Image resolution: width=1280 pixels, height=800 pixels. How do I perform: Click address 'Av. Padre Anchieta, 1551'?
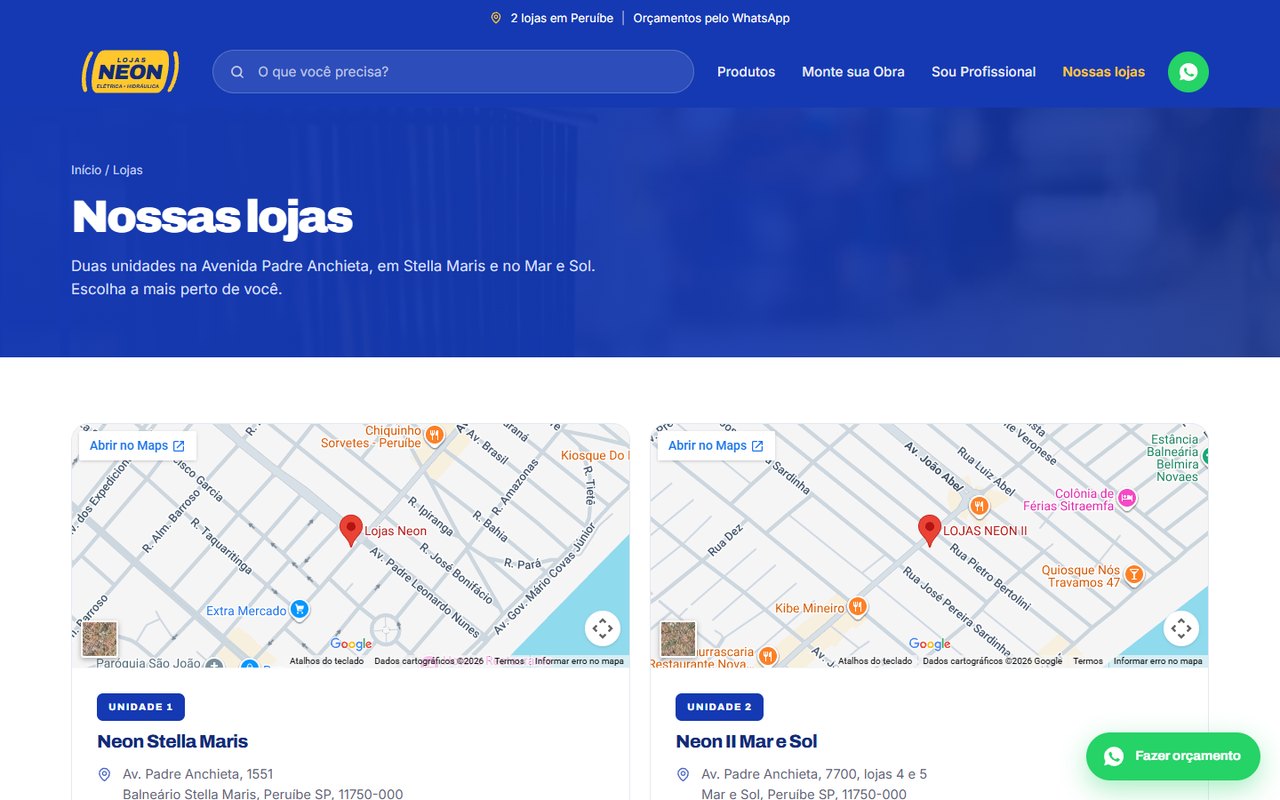tap(198, 774)
